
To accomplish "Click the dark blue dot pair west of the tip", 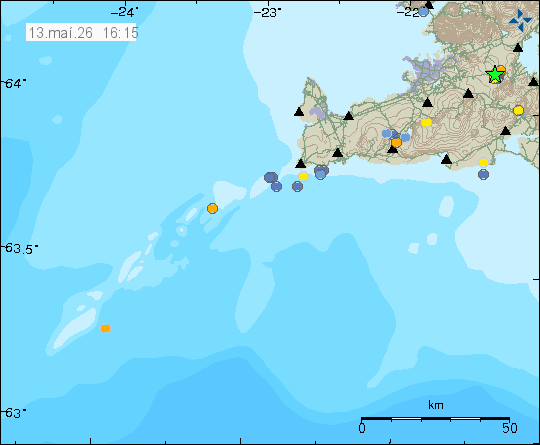I will click(271, 177).
